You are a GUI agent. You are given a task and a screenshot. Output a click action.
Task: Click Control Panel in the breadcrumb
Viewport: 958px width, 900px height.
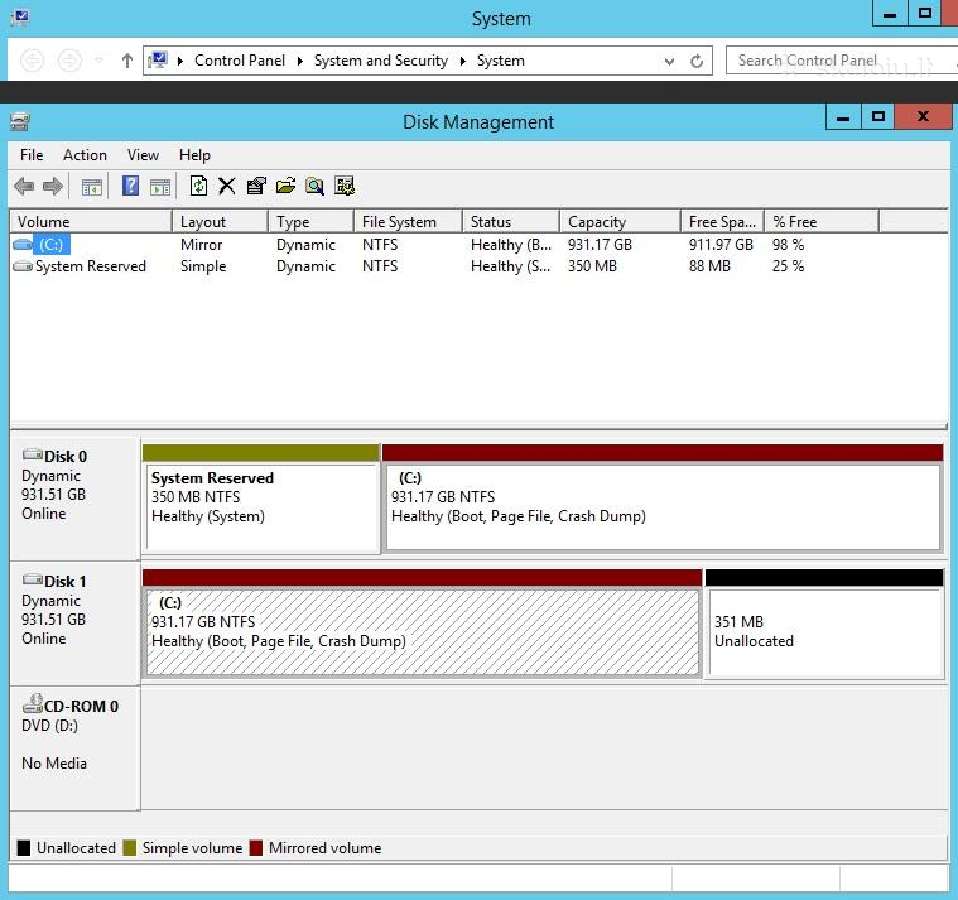(x=240, y=60)
